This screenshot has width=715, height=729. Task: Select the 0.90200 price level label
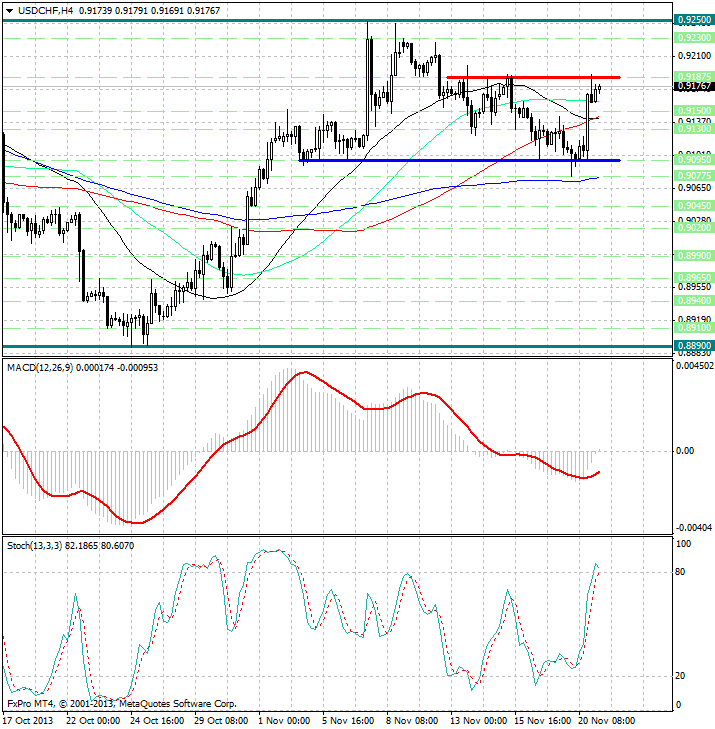pyautogui.click(x=694, y=228)
